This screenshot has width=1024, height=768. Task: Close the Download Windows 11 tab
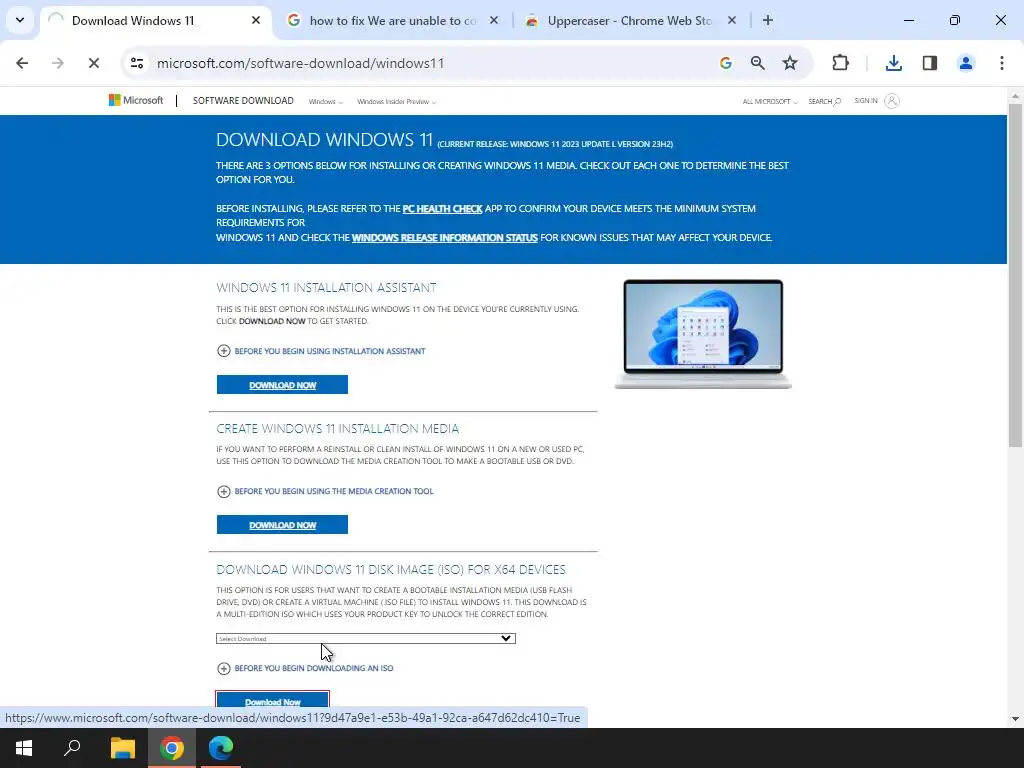pos(256,20)
